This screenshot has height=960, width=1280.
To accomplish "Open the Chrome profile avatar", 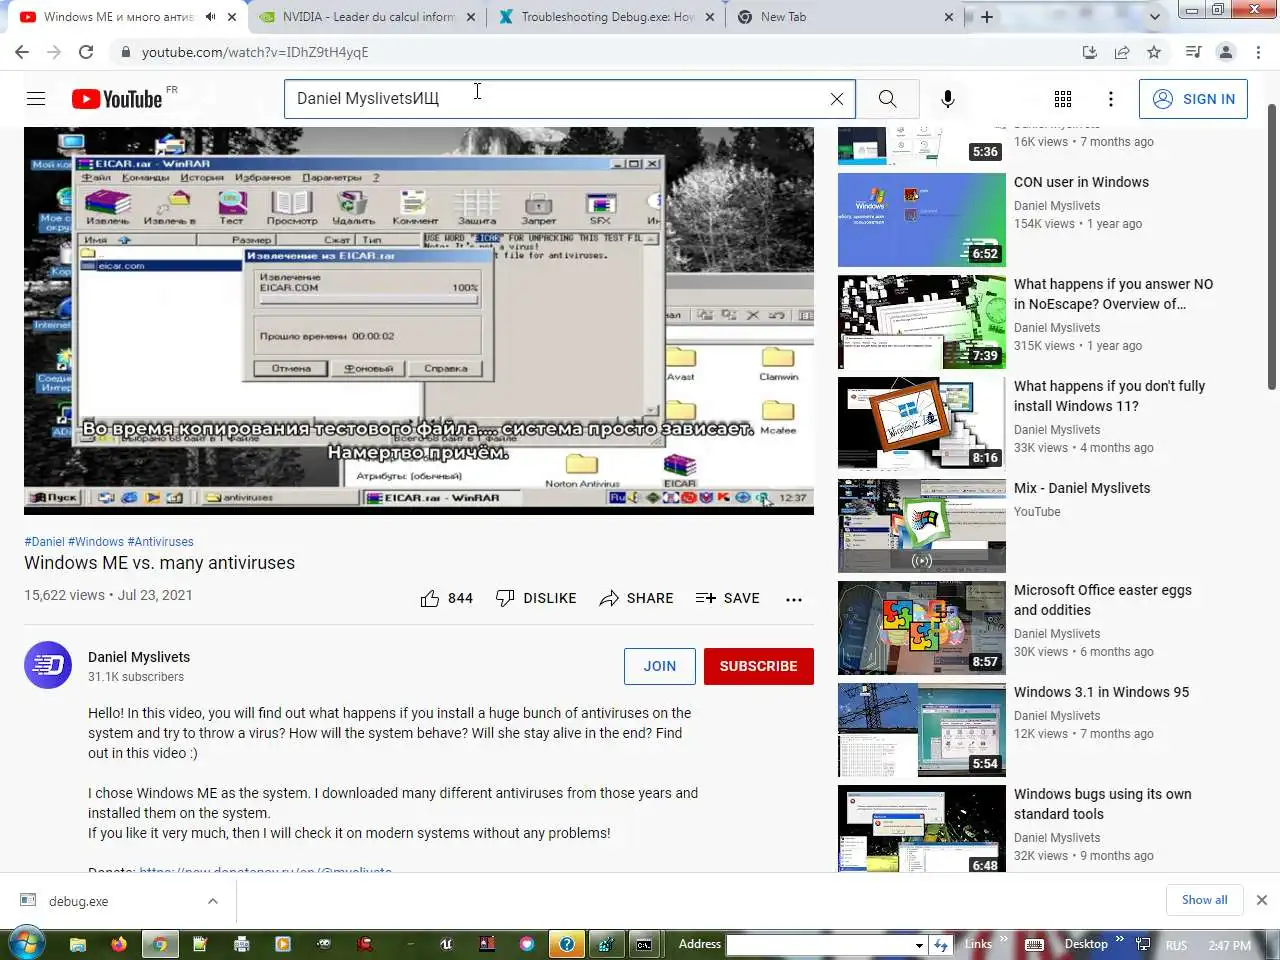I will (x=1226, y=52).
